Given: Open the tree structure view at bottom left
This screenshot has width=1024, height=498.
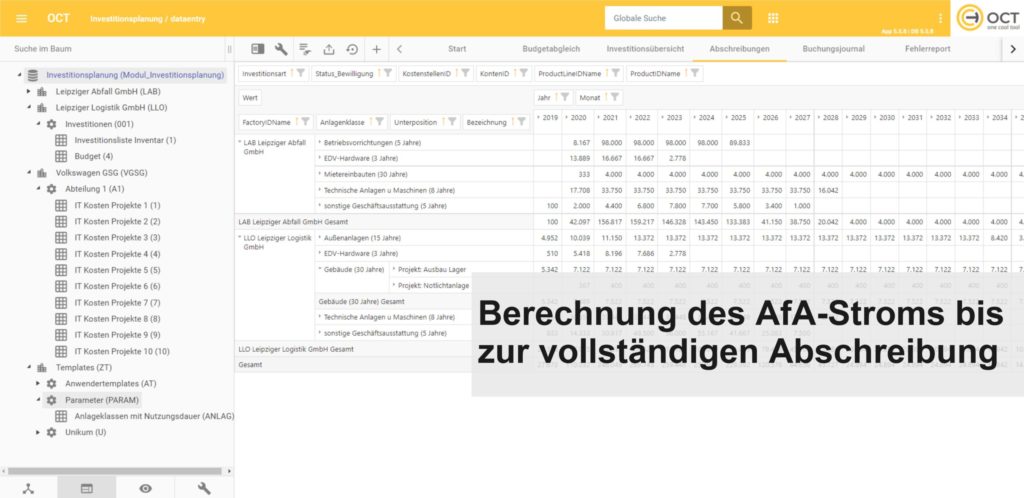Looking at the screenshot, I should [x=29, y=488].
